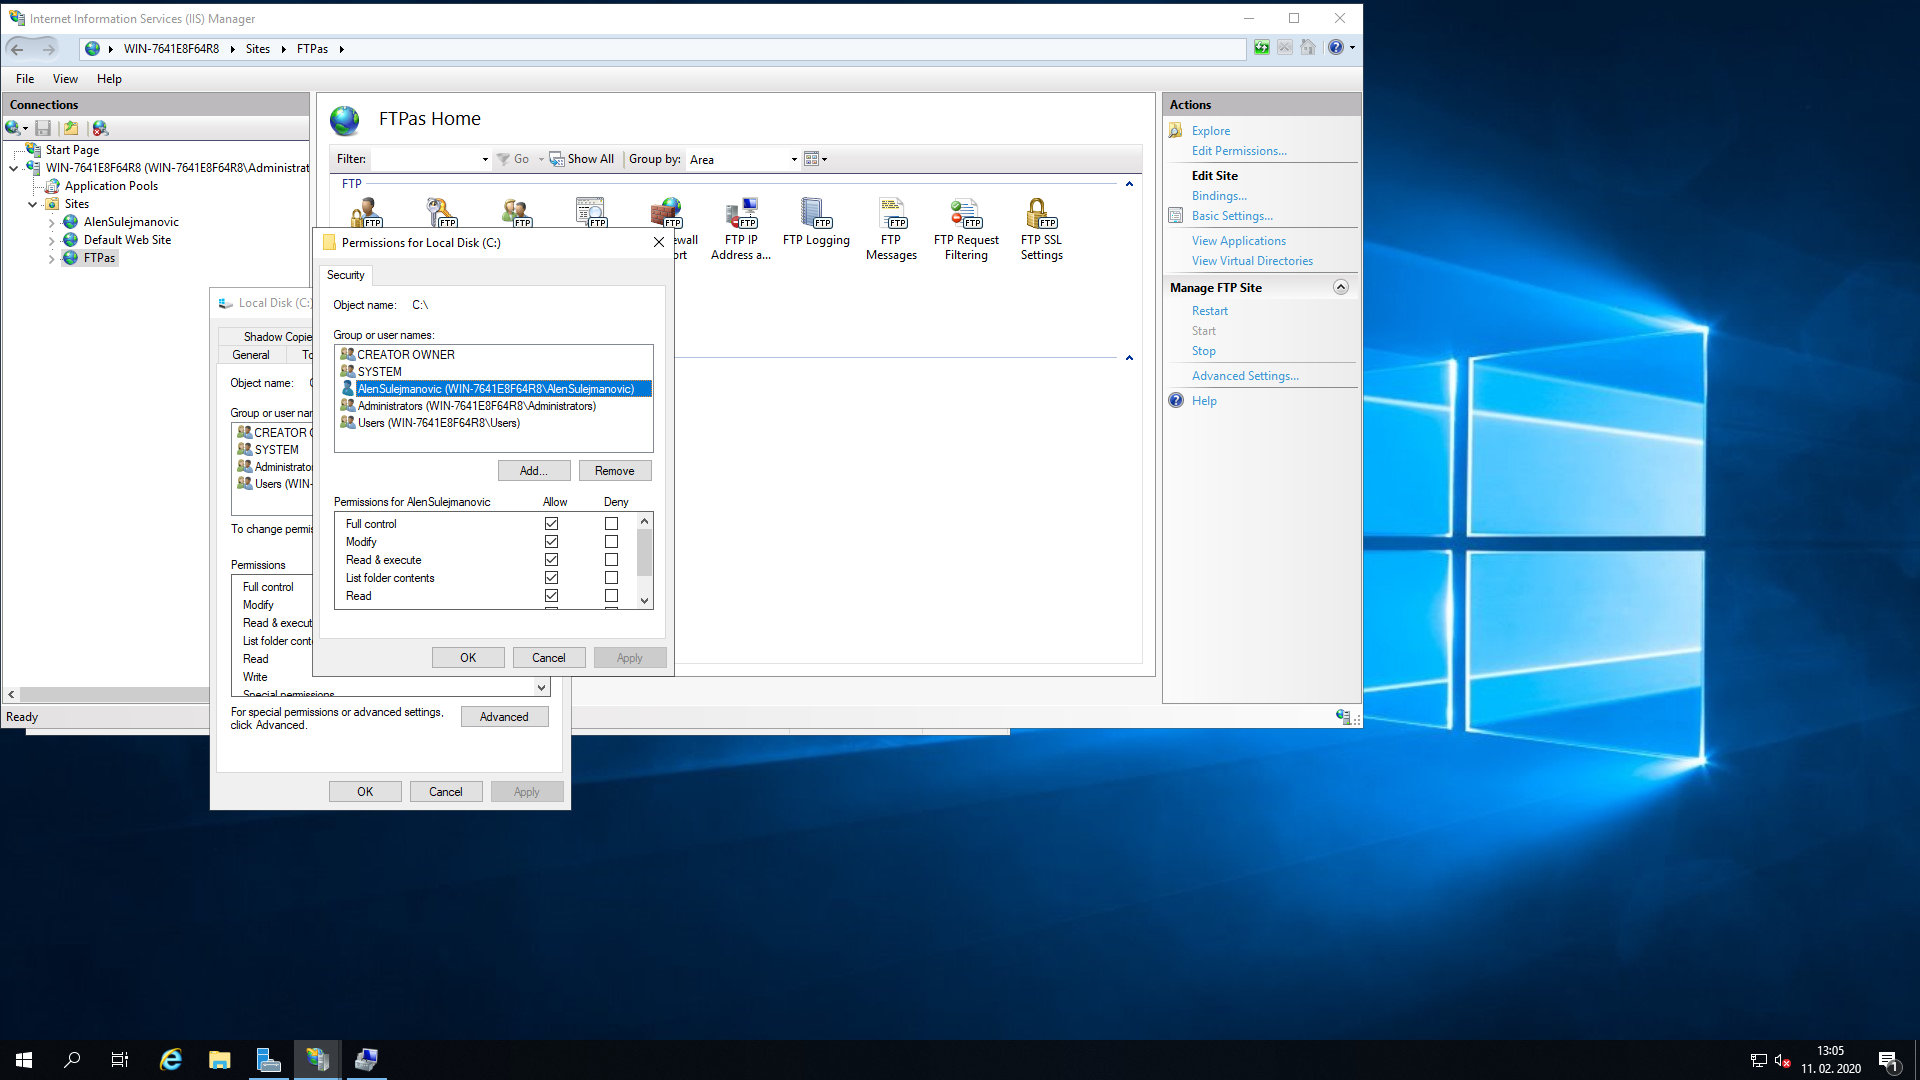Check the Deny box for List folder contents
This screenshot has width=1920, height=1080.
[x=611, y=578]
